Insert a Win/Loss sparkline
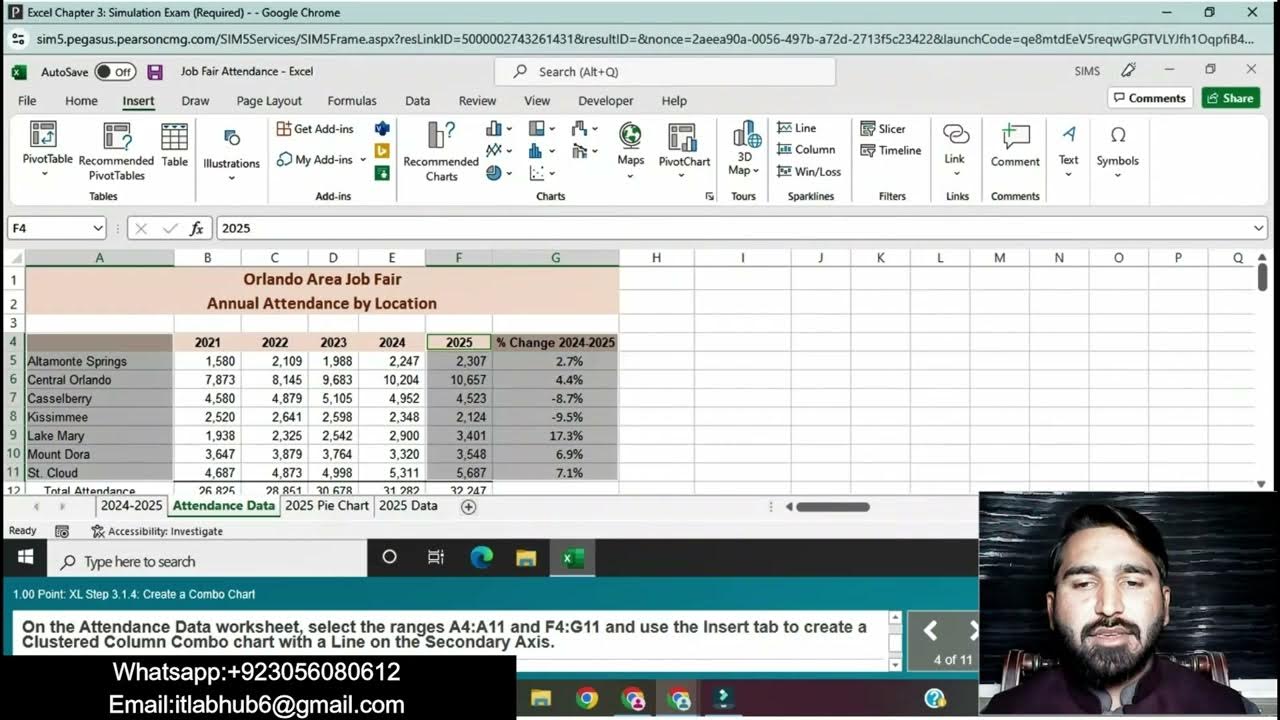1280x720 pixels. click(809, 172)
